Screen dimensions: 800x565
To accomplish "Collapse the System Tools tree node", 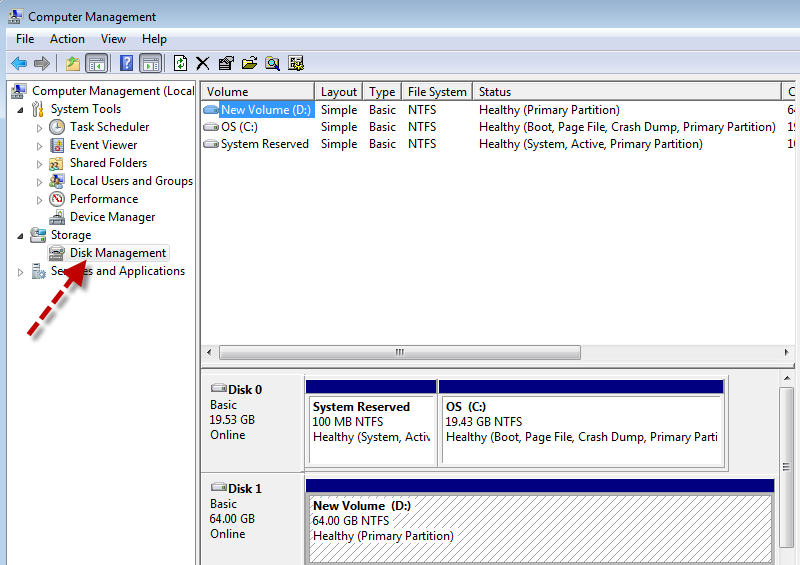I will click(x=22, y=109).
